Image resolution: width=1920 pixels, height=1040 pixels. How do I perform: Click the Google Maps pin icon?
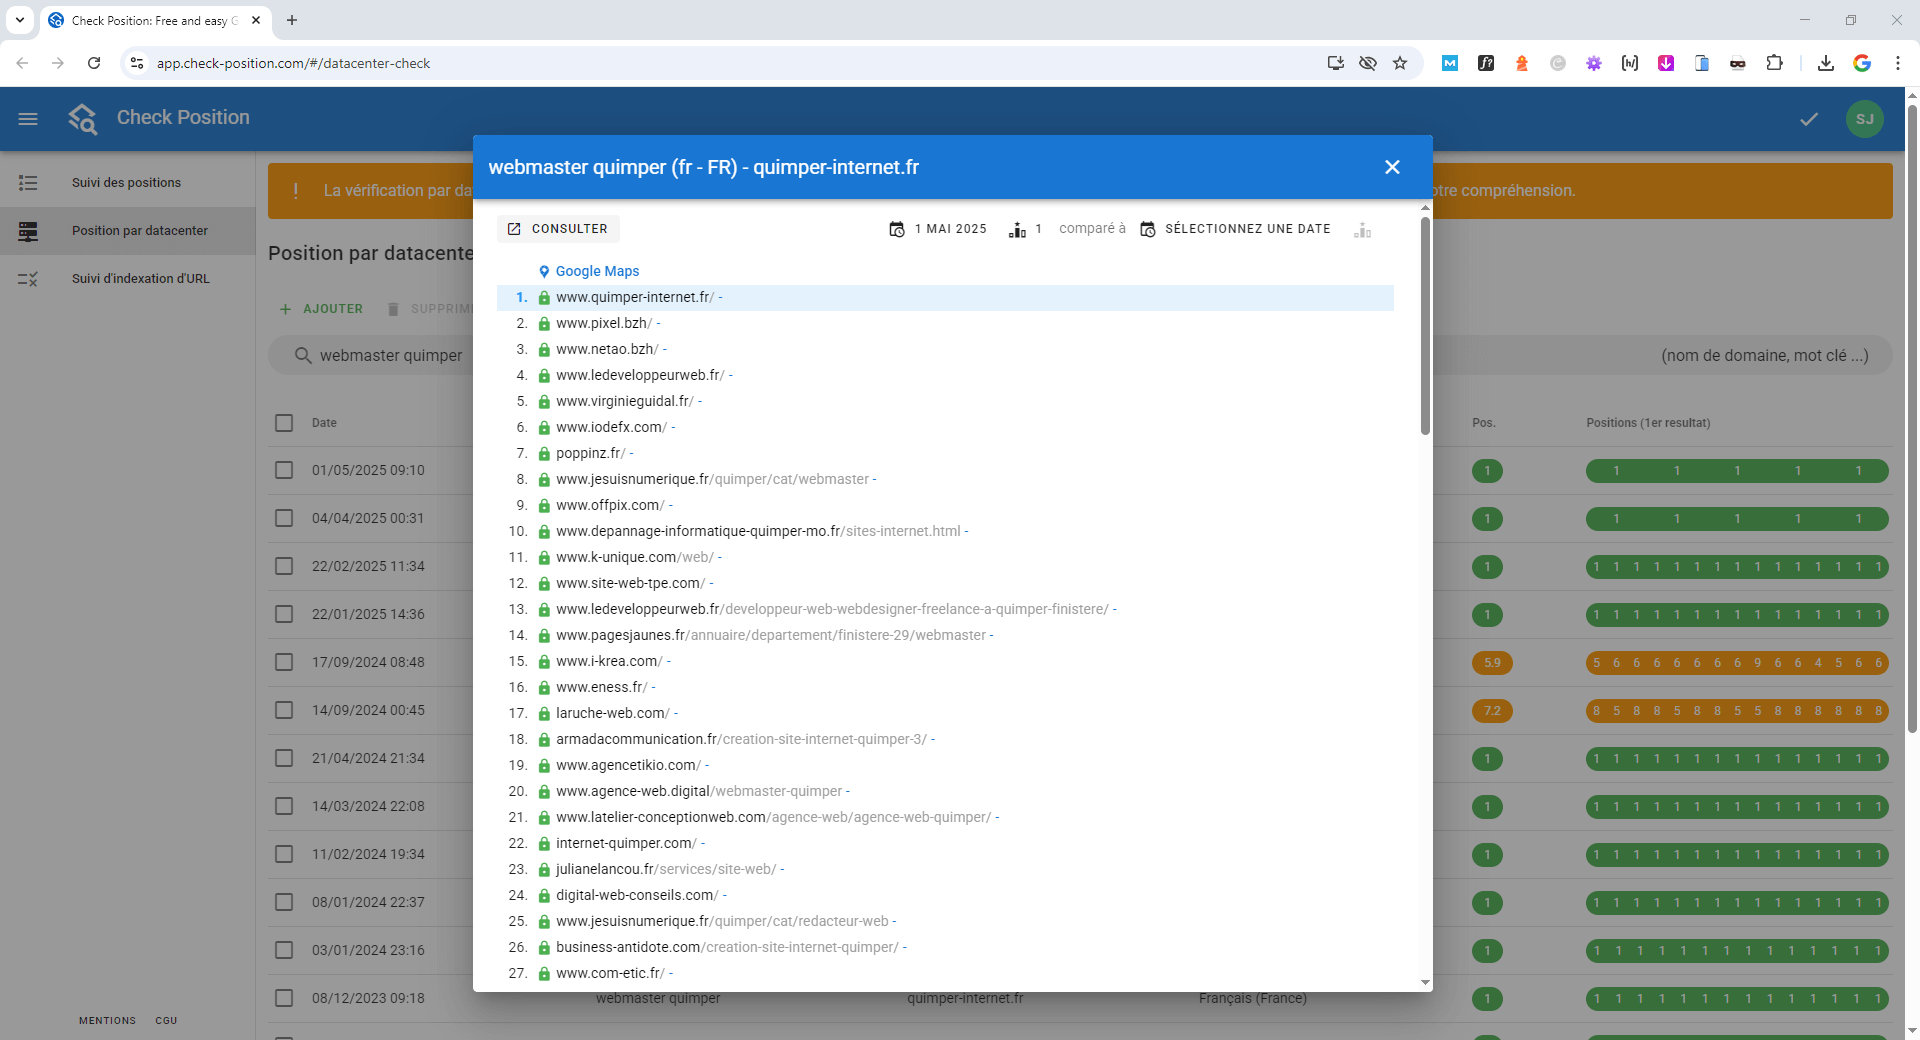pos(544,271)
